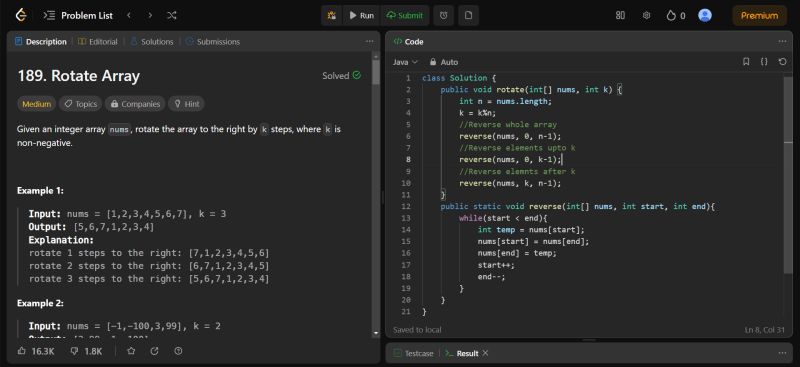This screenshot has height=367, width=800.
Task: Click line number 12 in the gutter
Action: point(406,207)
